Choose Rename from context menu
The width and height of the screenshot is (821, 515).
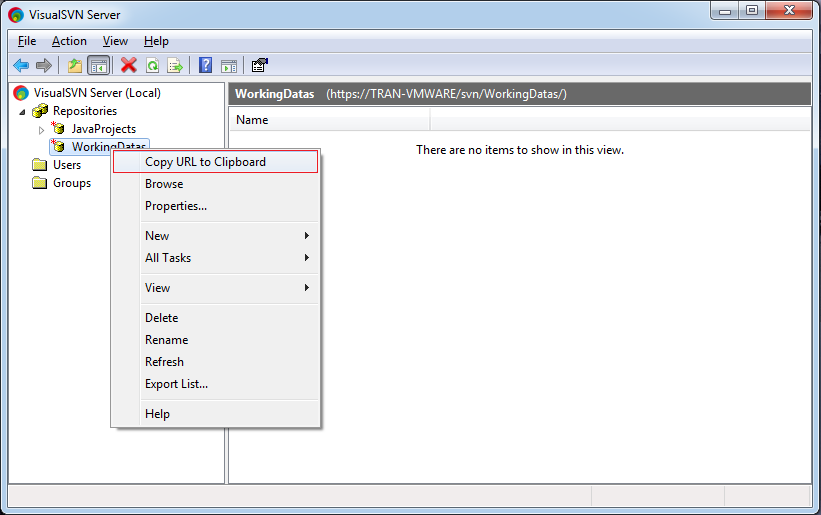click(215, 340)
